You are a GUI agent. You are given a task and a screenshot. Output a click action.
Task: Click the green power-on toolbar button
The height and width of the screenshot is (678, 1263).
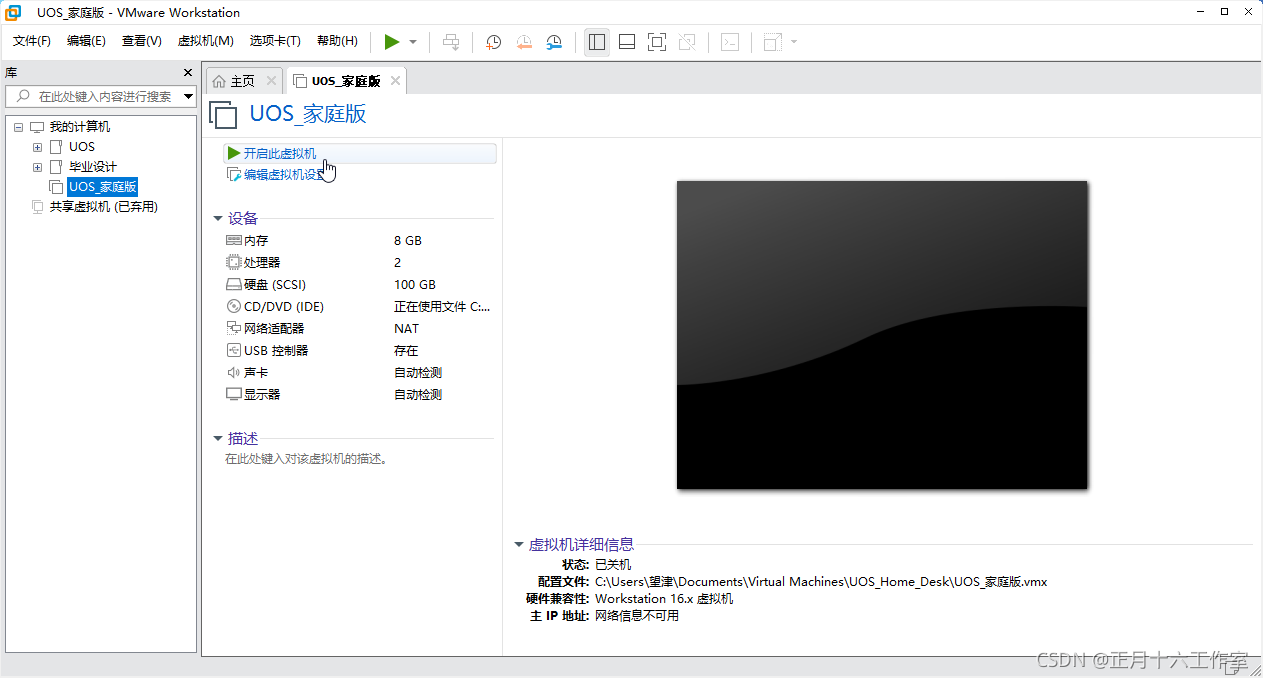tap(392, 42)
